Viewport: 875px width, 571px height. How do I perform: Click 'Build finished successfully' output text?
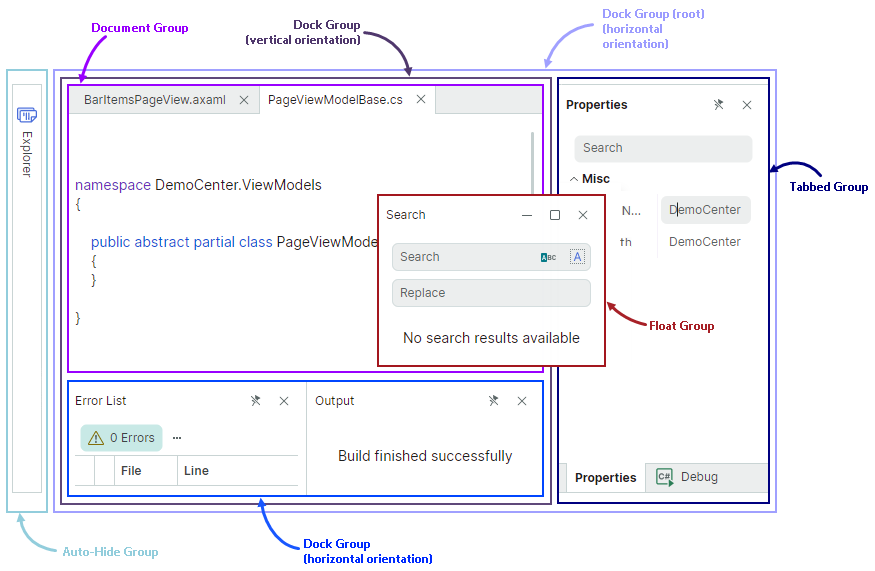point(425,456)
